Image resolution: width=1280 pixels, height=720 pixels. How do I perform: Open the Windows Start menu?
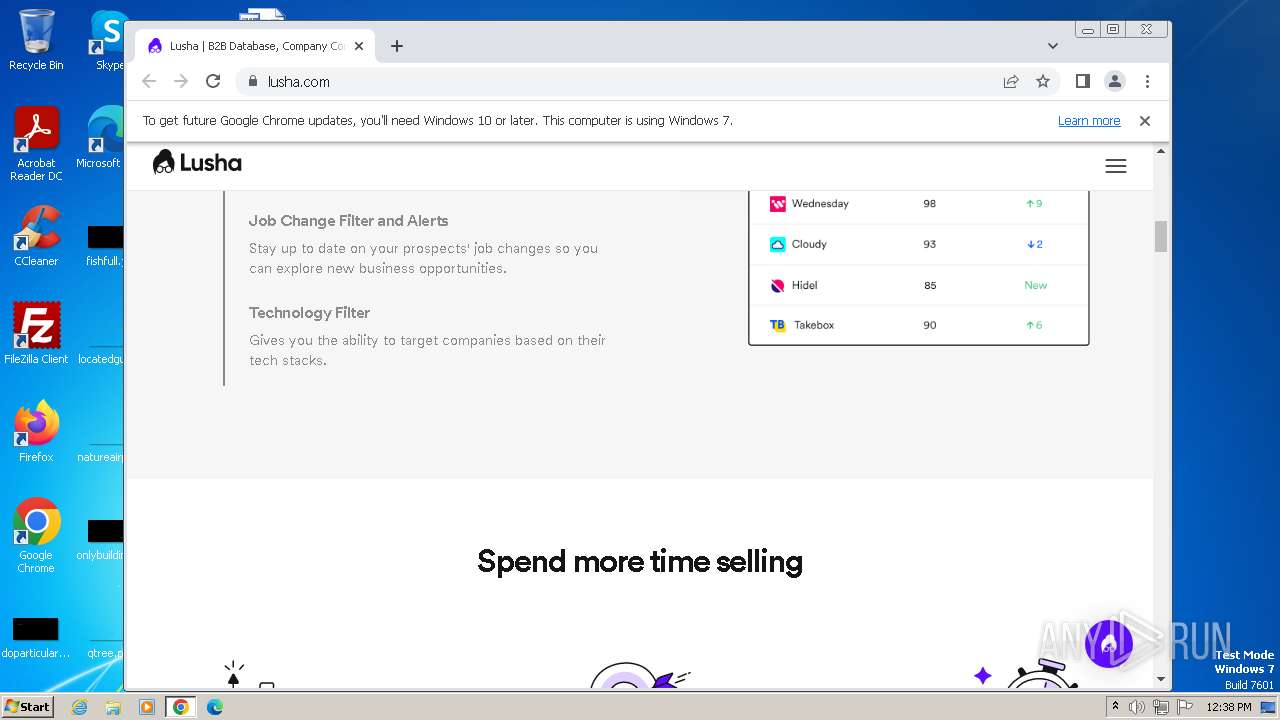coord(27,706)
